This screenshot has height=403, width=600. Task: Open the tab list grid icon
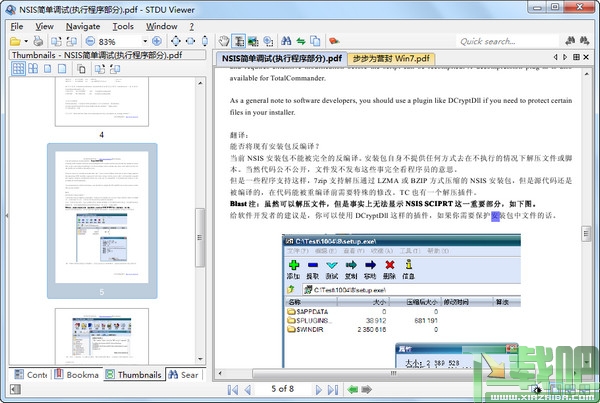pos(576,57)
